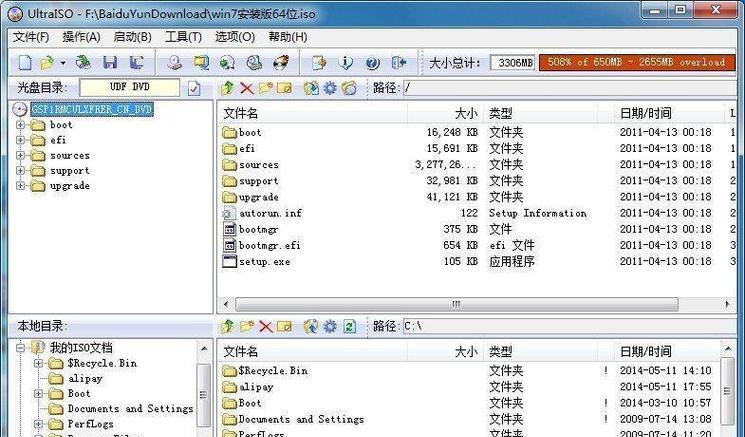Click the Make CD/DVD Image icon
Viewport: 745px width, 437px height.
[175, 63]
